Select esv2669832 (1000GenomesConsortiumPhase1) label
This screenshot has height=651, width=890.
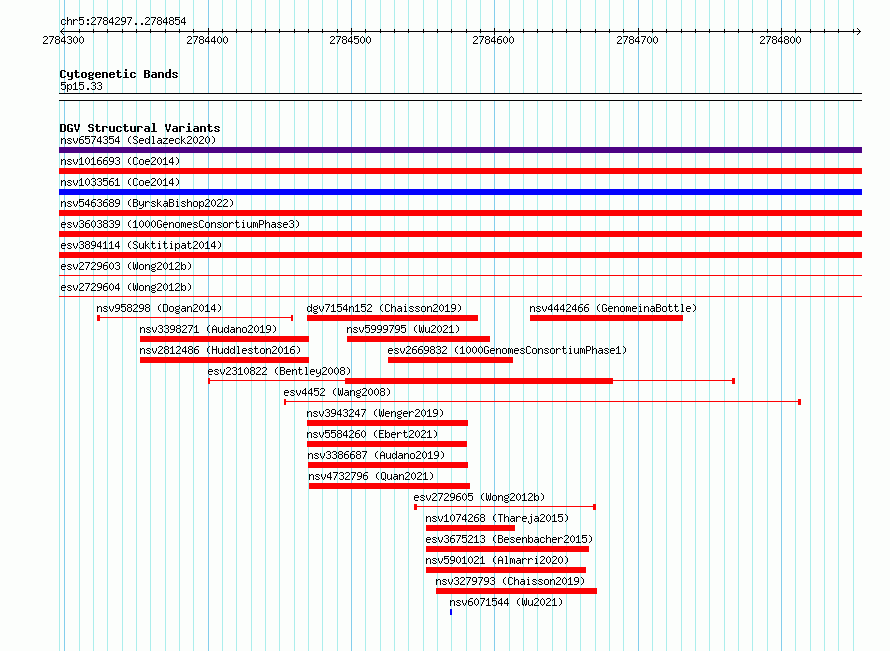point(507,350)
